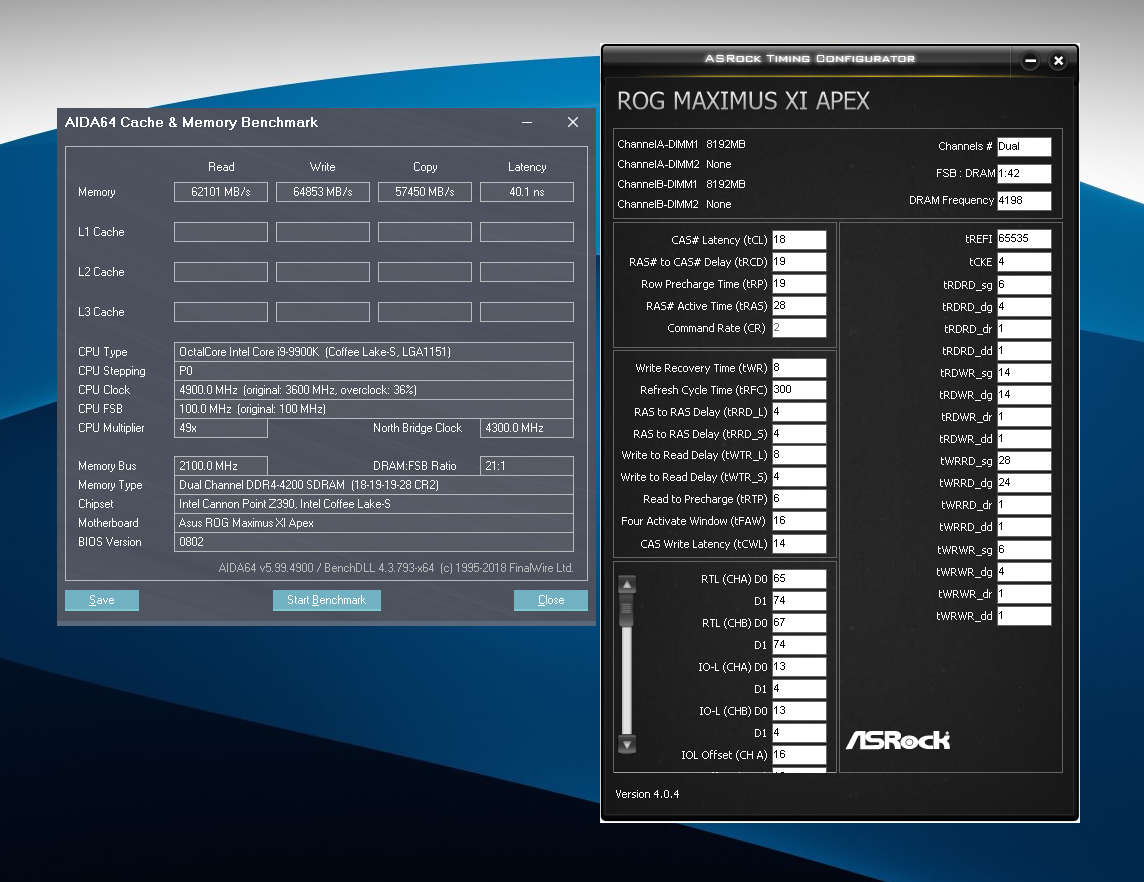Click the RTL list scrollbar thumb

(627, 610)
